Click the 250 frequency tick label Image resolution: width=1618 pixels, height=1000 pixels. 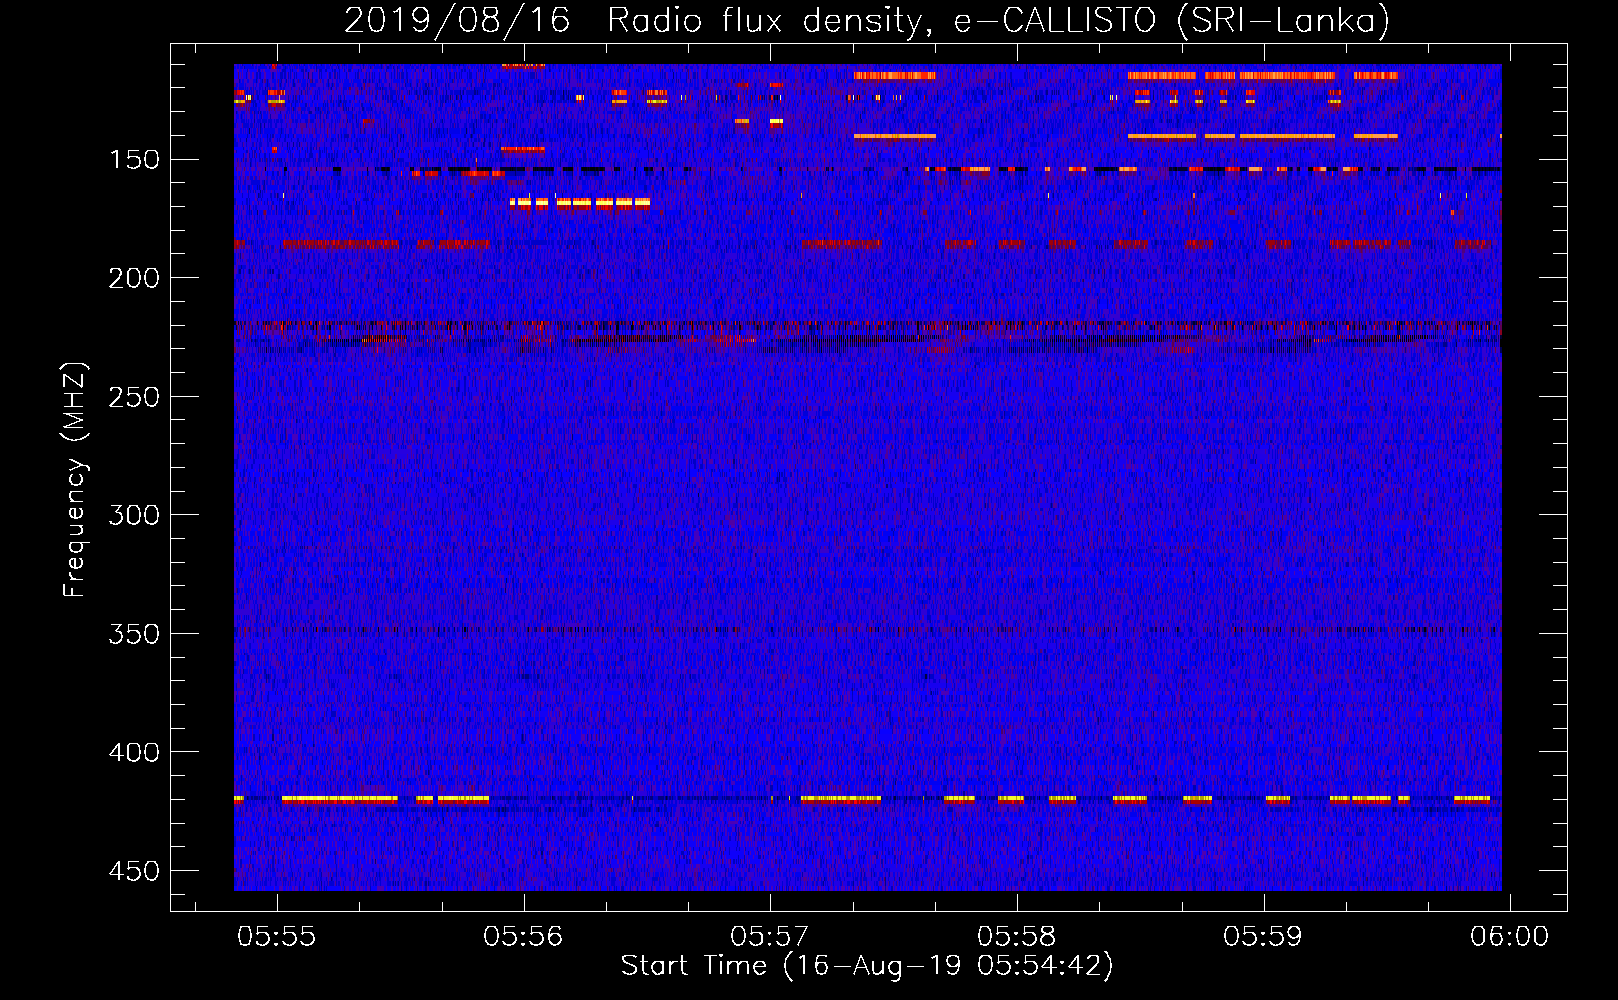[x=134, y=397]
